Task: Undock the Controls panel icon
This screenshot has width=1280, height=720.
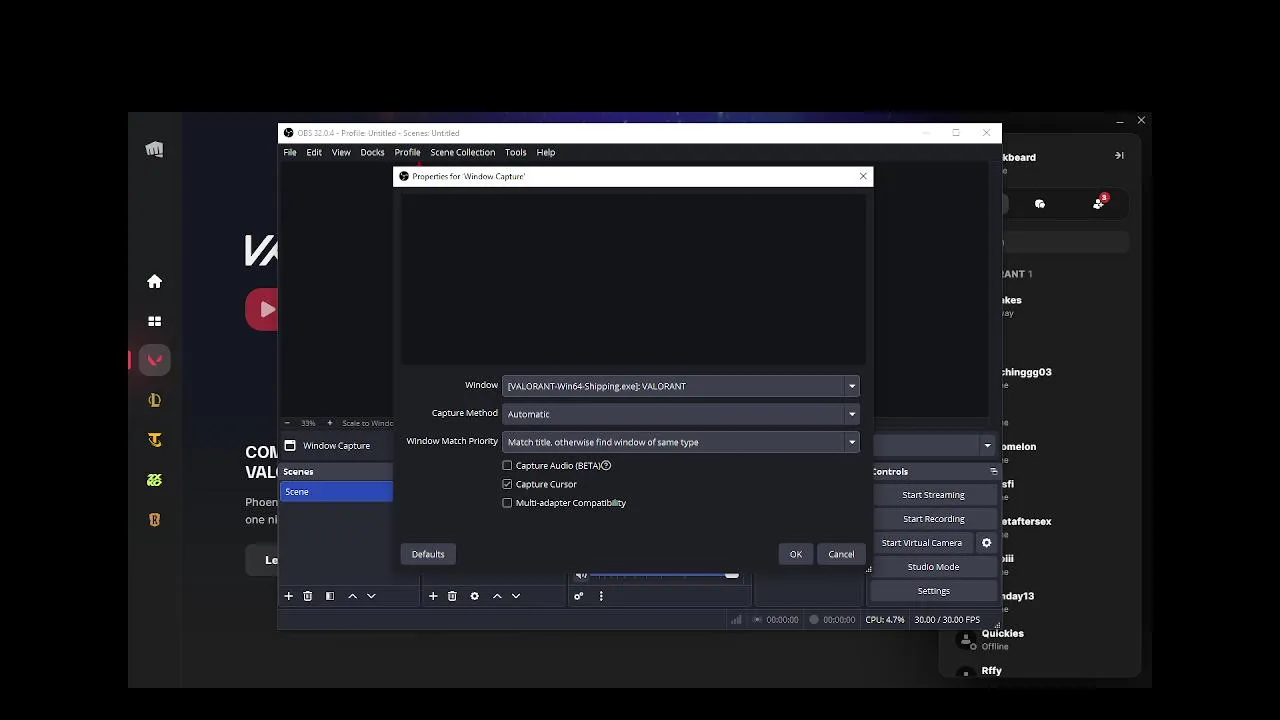Action: (x=993, y=471)
